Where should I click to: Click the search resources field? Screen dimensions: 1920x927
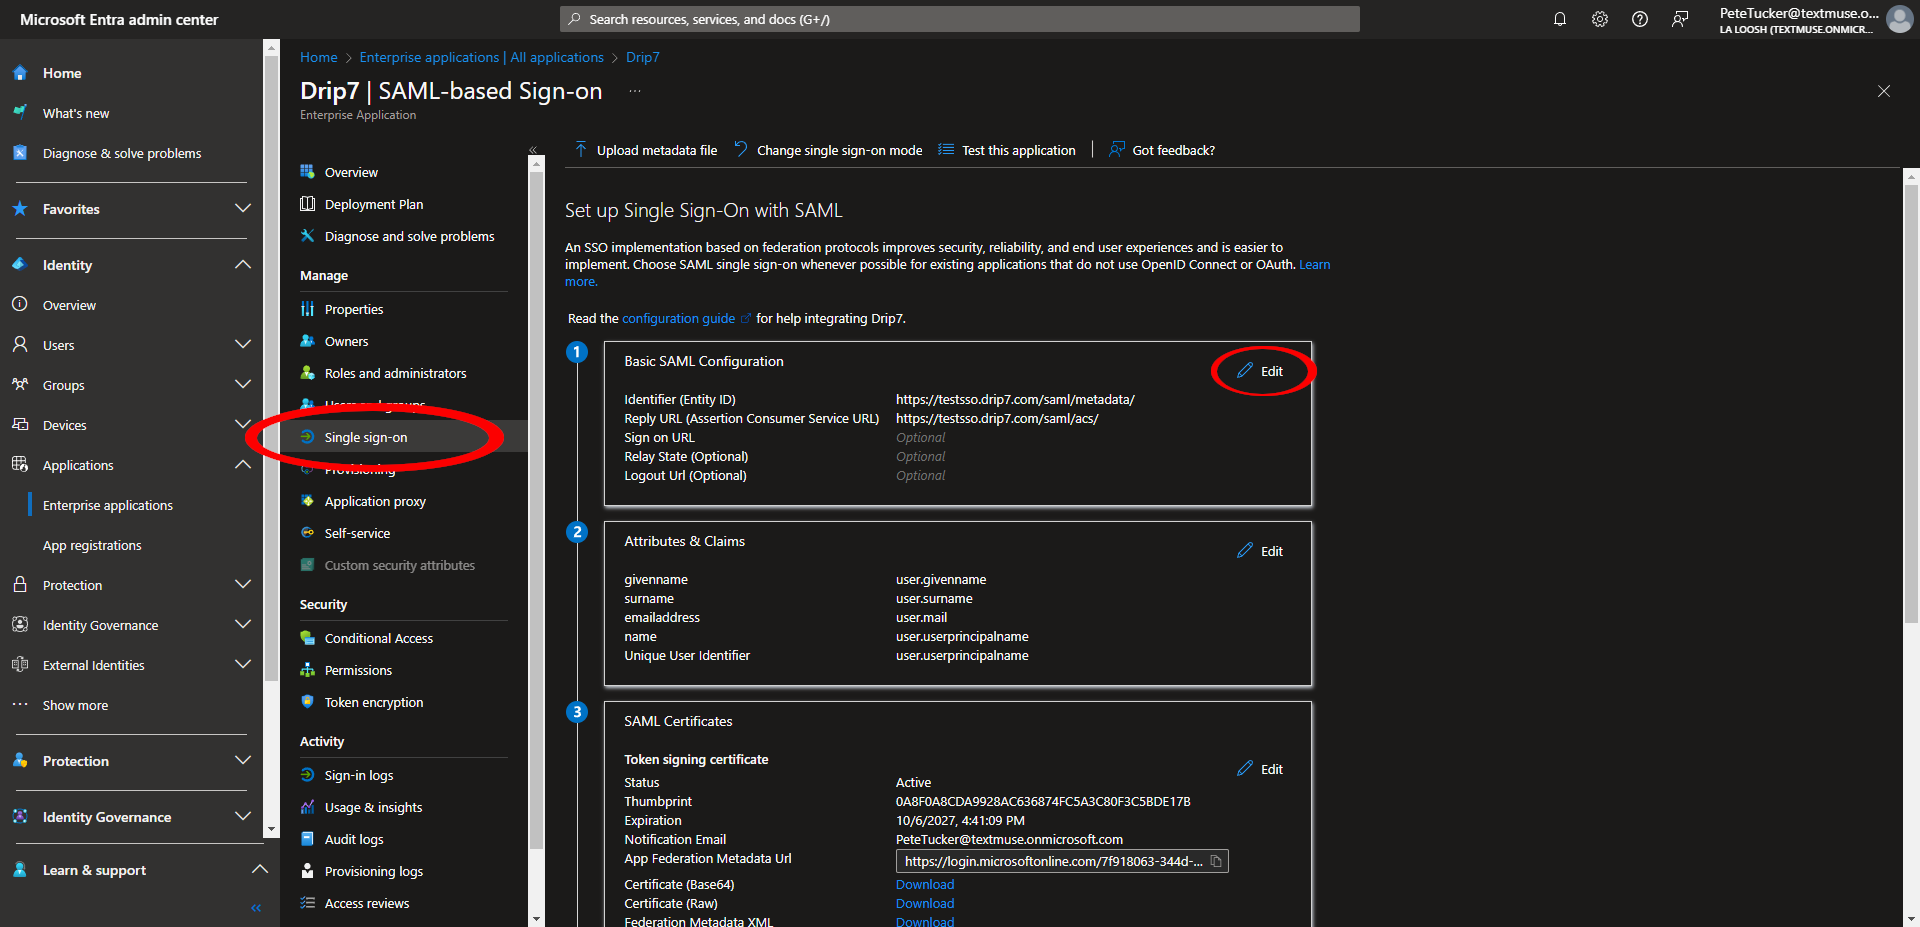pyautogui.click(x=960, y=19)
